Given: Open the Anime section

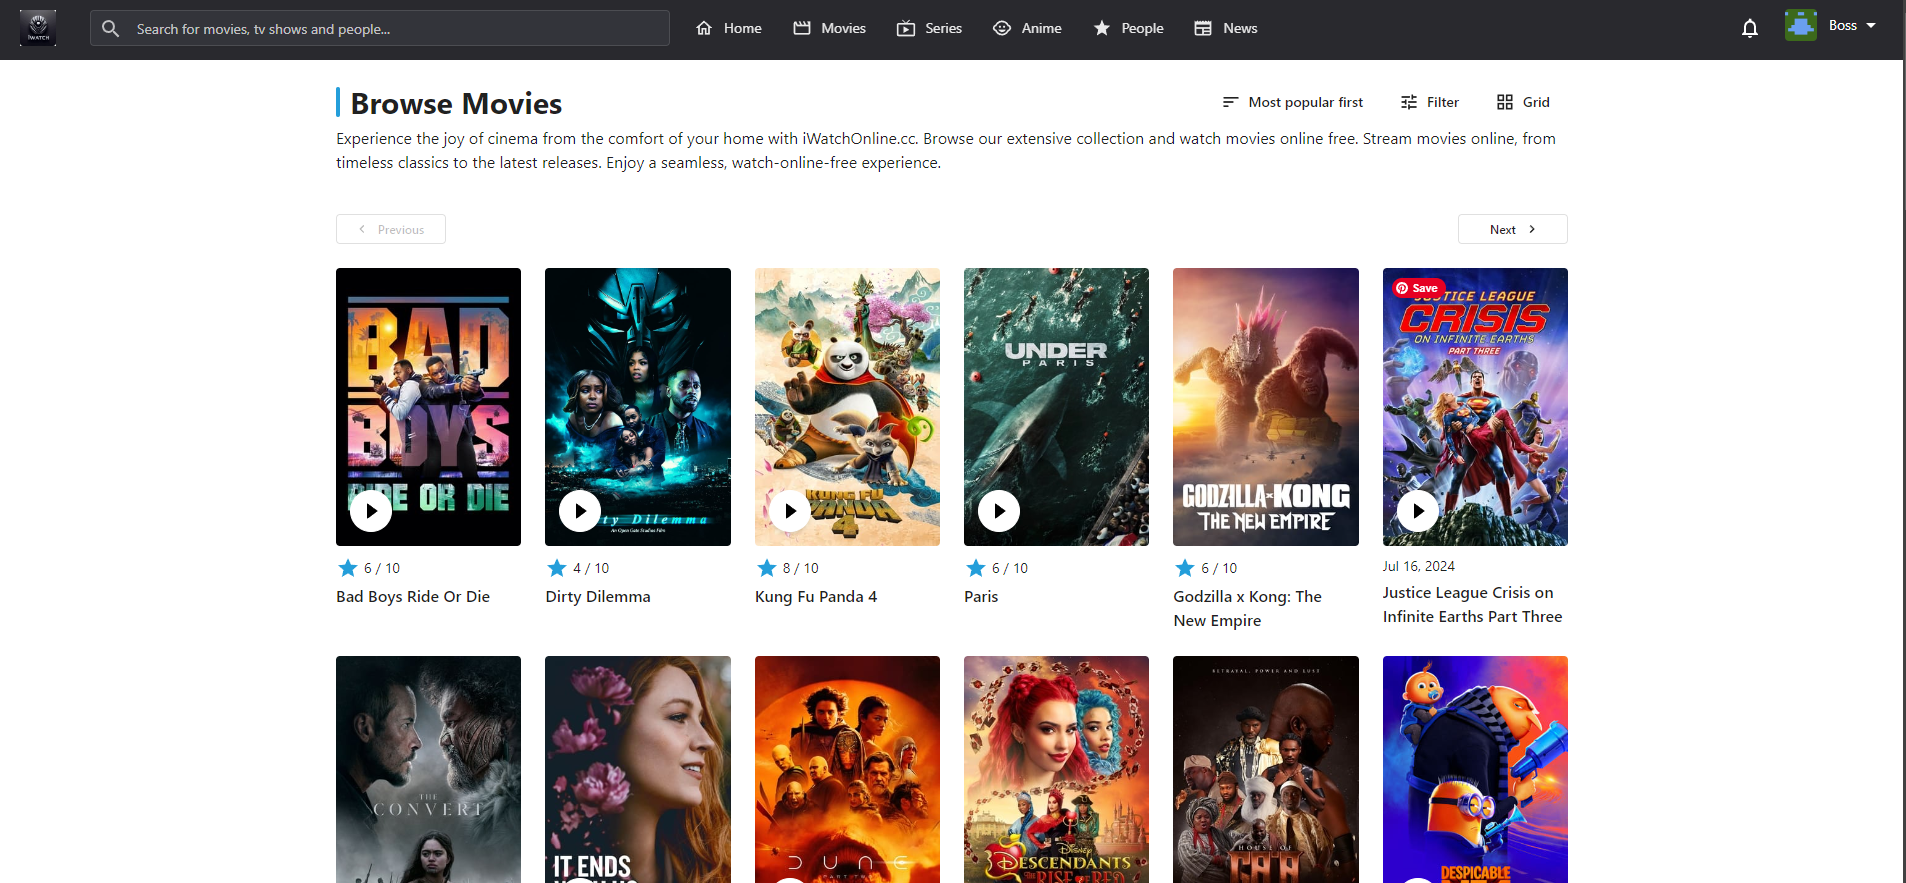Looking at the screenshot, I should (1027, 28).
